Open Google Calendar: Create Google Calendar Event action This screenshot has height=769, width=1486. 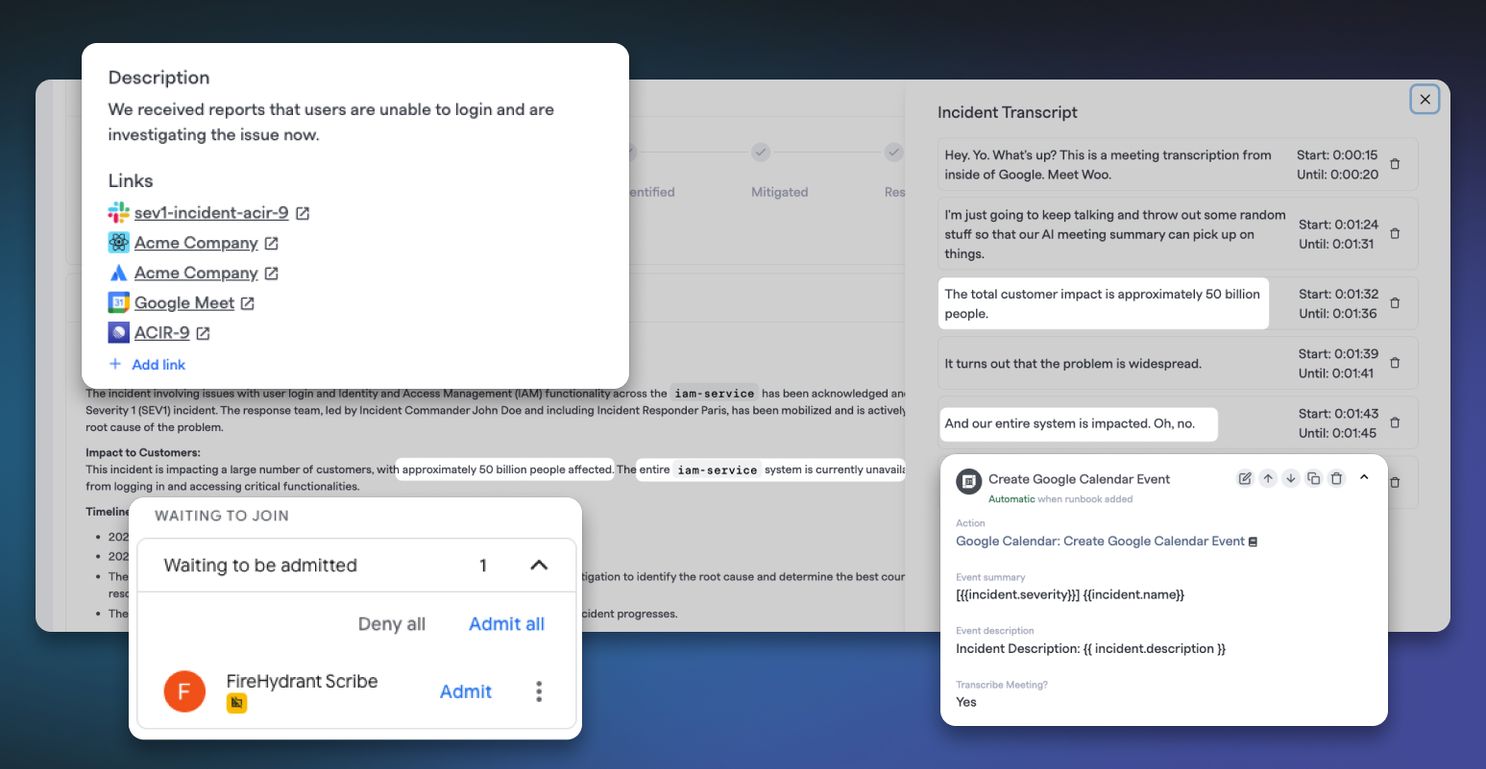click(x=1100, y=541)
